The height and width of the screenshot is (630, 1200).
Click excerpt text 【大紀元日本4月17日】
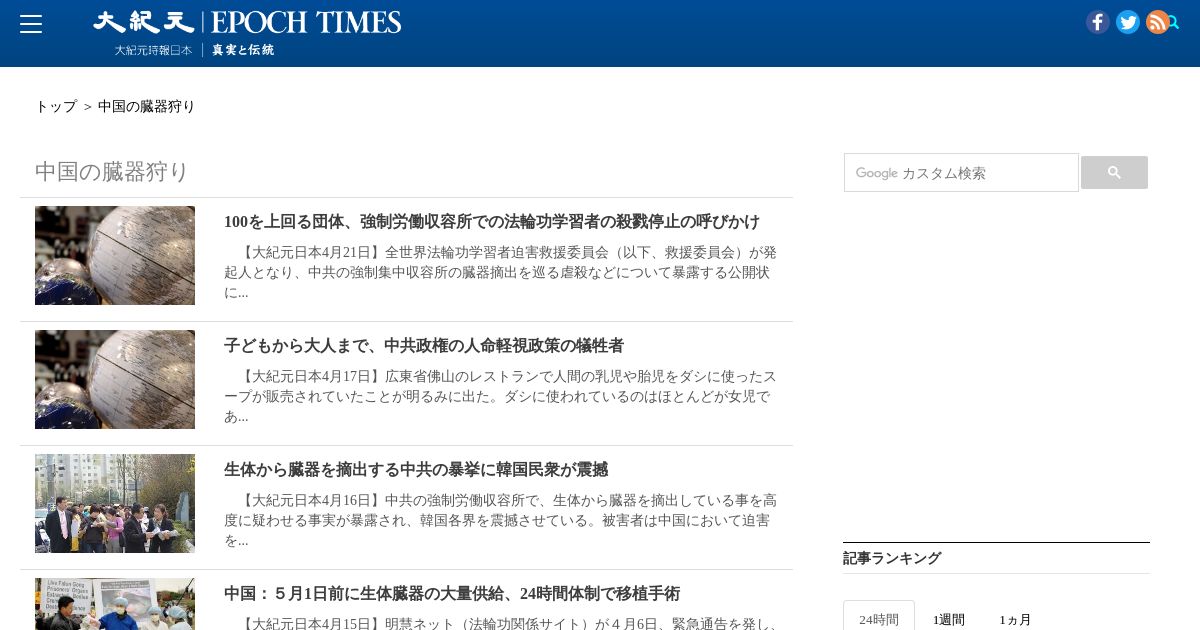pos(500,396)
